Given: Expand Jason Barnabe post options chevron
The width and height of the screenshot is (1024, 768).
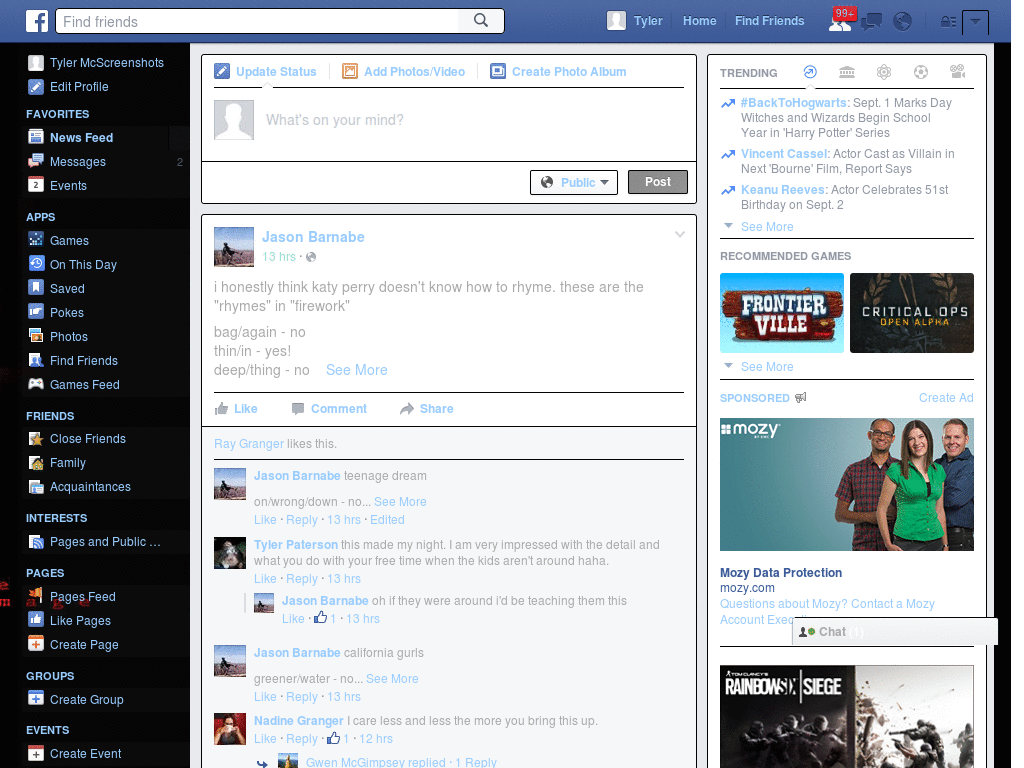Looking at the screenshot, I should 680,234.
